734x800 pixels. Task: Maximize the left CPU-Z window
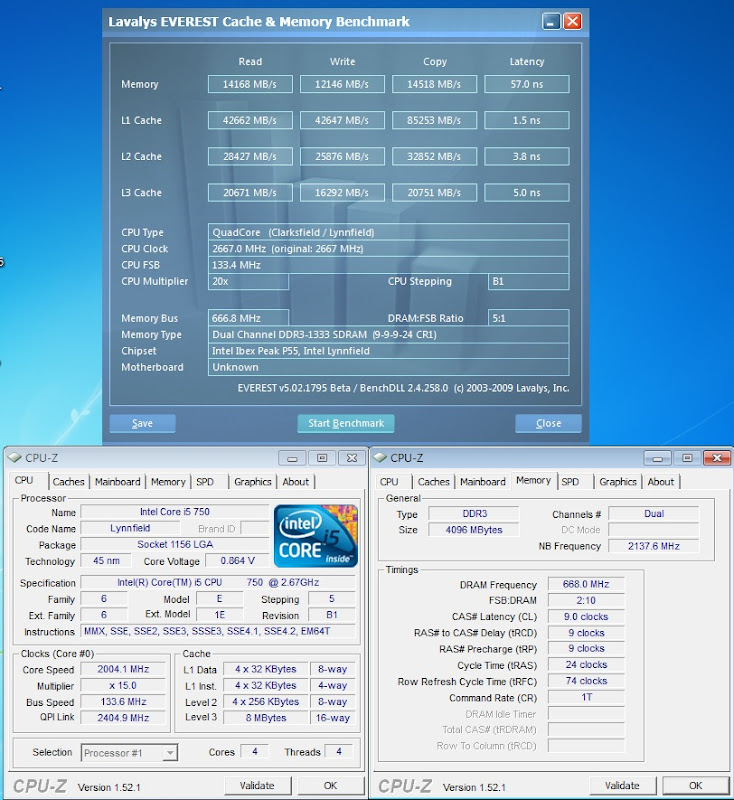[322, 458]
